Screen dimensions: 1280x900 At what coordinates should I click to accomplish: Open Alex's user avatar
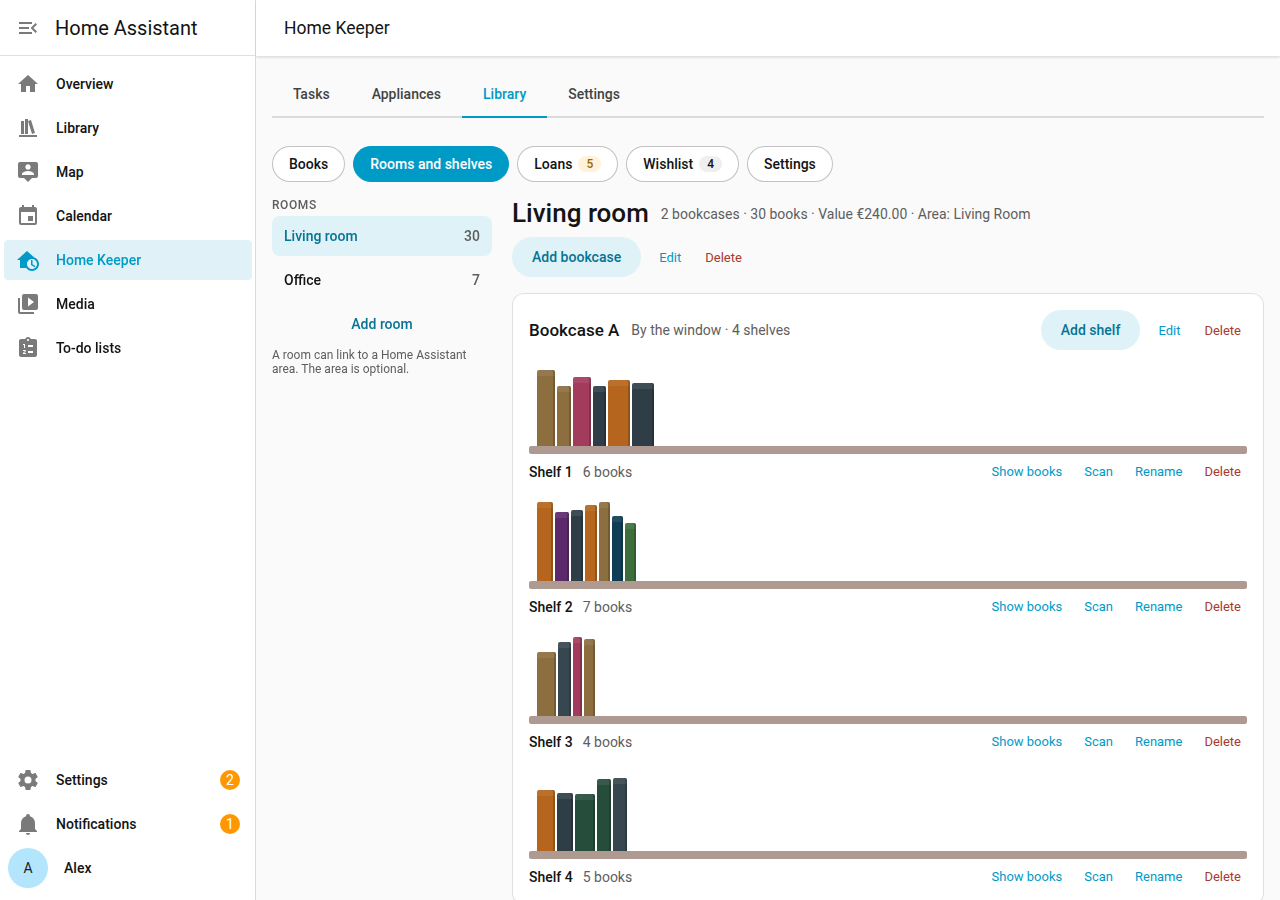coord(28,868)
